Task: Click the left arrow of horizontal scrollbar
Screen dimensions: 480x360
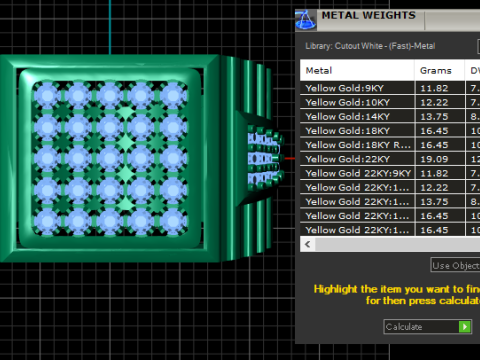Action: click(308, 244)
